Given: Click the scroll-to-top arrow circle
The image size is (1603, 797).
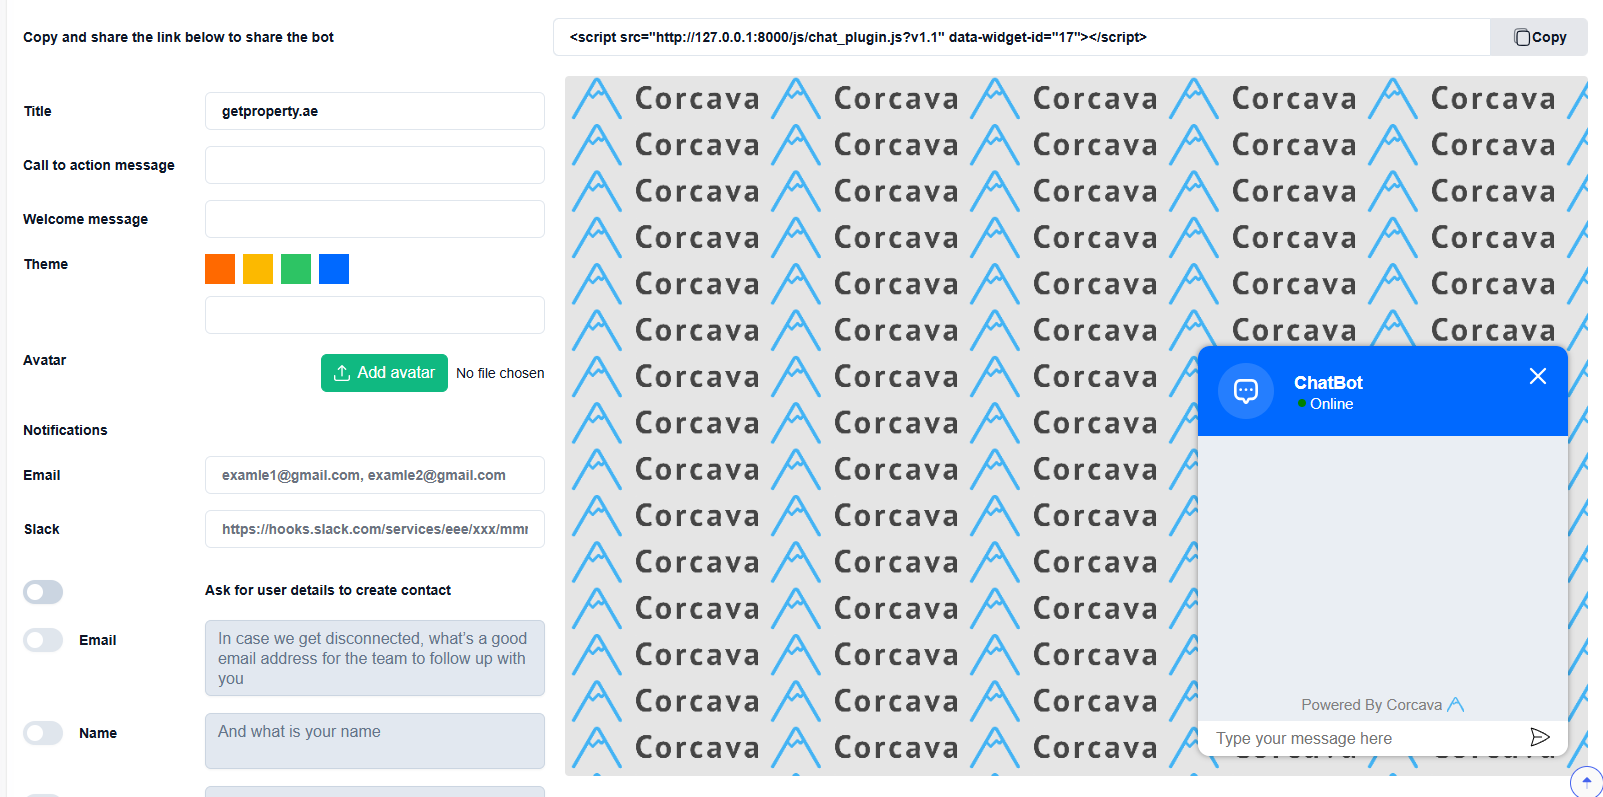Looking at the screenshot, I should (1586, 781).
